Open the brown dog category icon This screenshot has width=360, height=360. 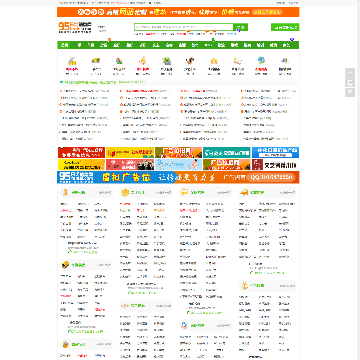(x=190, y=61)
